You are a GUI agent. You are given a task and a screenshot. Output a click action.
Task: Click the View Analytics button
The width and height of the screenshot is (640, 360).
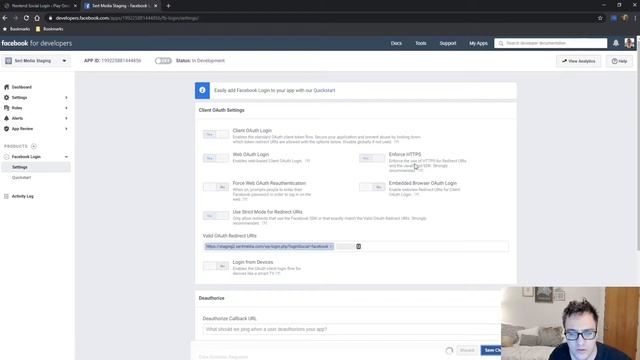578,61
